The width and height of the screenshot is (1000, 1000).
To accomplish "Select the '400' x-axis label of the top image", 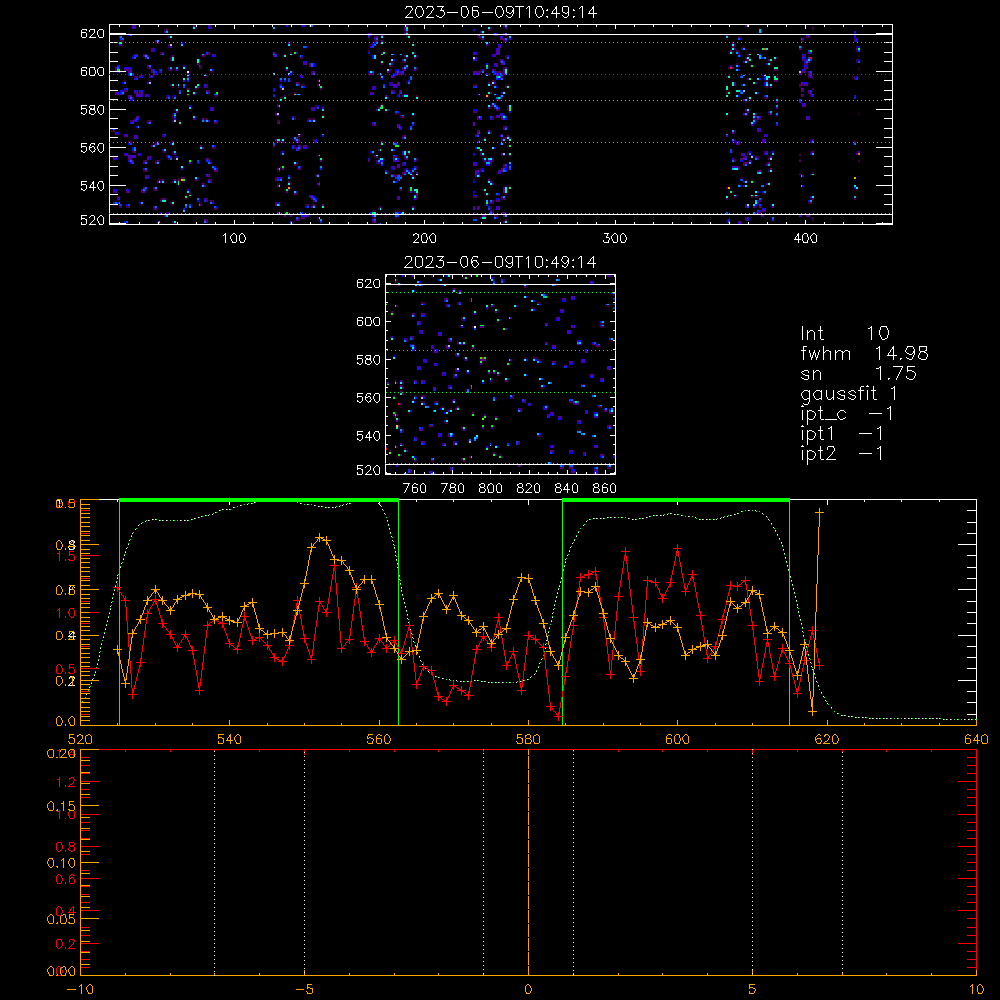I will 805,239.
